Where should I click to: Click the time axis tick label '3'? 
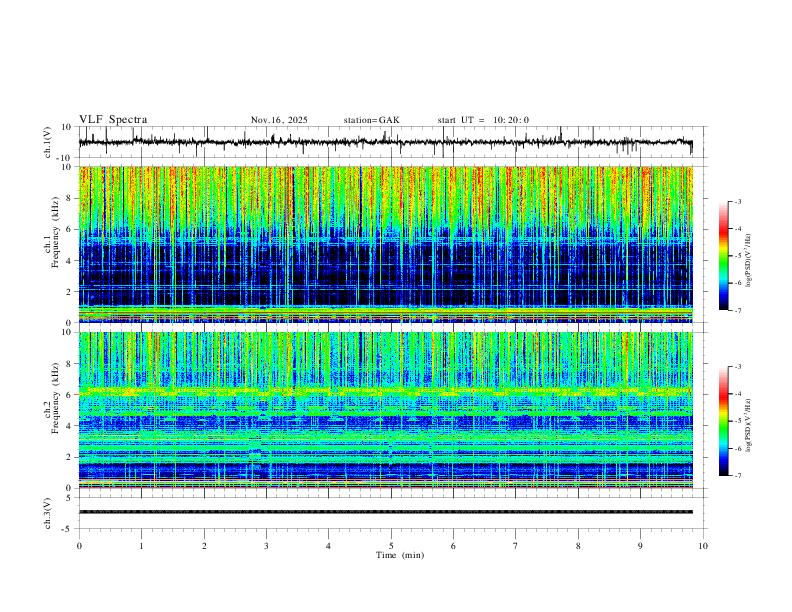266,546
